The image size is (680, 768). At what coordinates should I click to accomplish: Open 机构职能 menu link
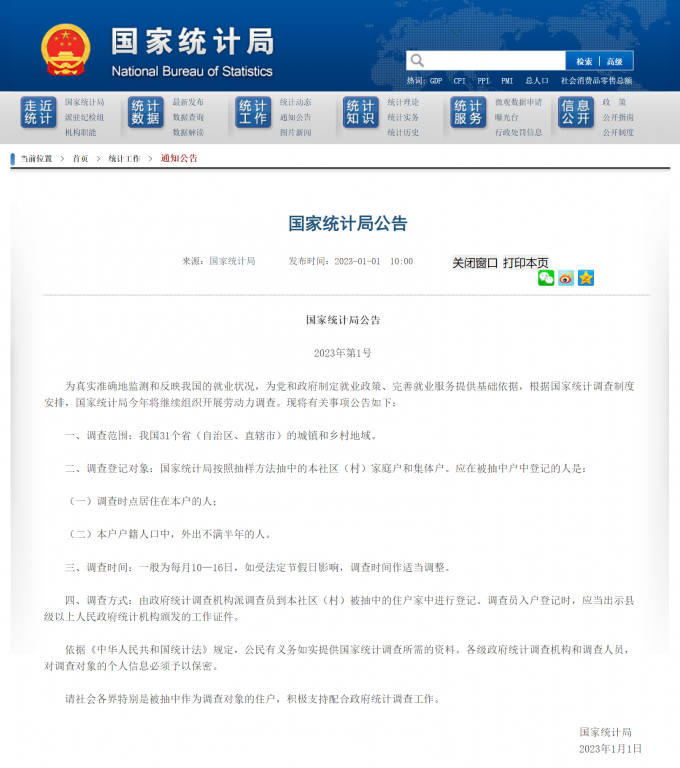(x=81, y=133)
